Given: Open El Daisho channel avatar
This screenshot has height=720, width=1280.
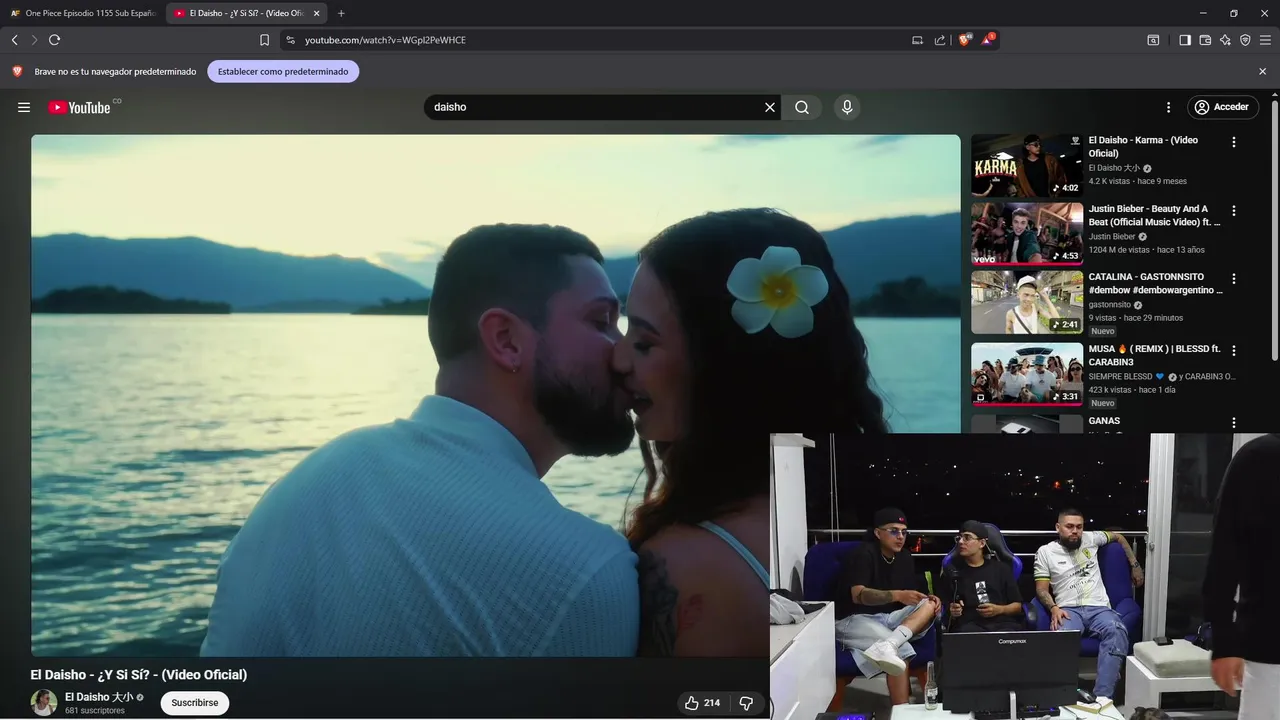Looking at the screenshot, I should (x=44, y=702).
